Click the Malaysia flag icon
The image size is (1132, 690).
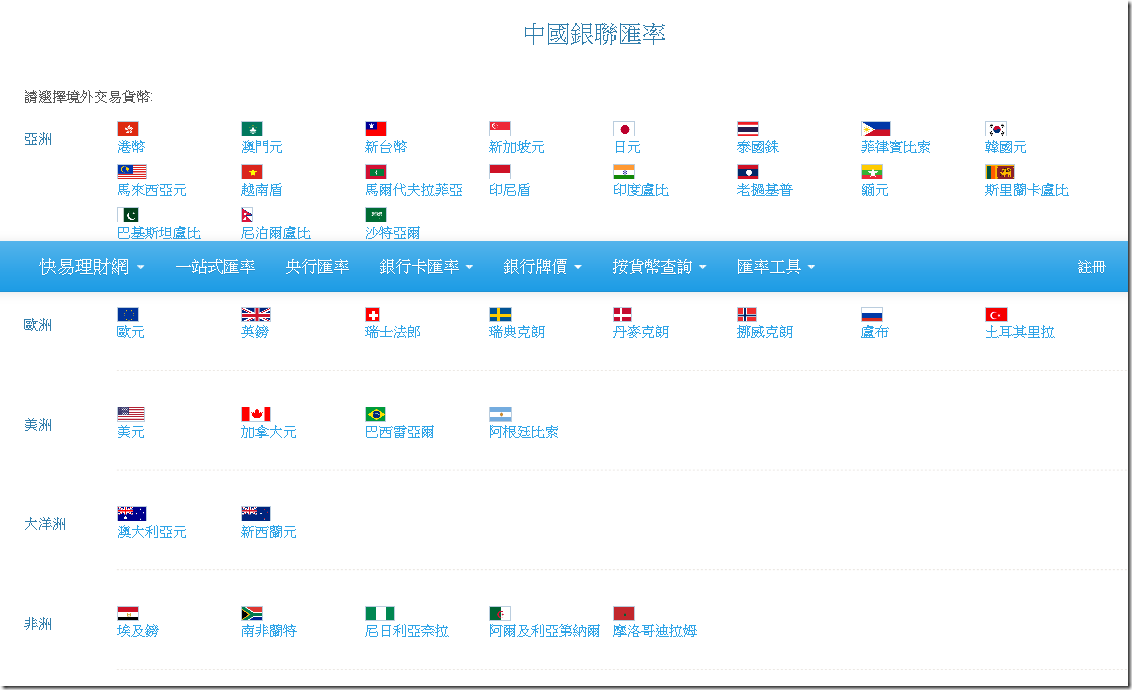click(132, 172)
